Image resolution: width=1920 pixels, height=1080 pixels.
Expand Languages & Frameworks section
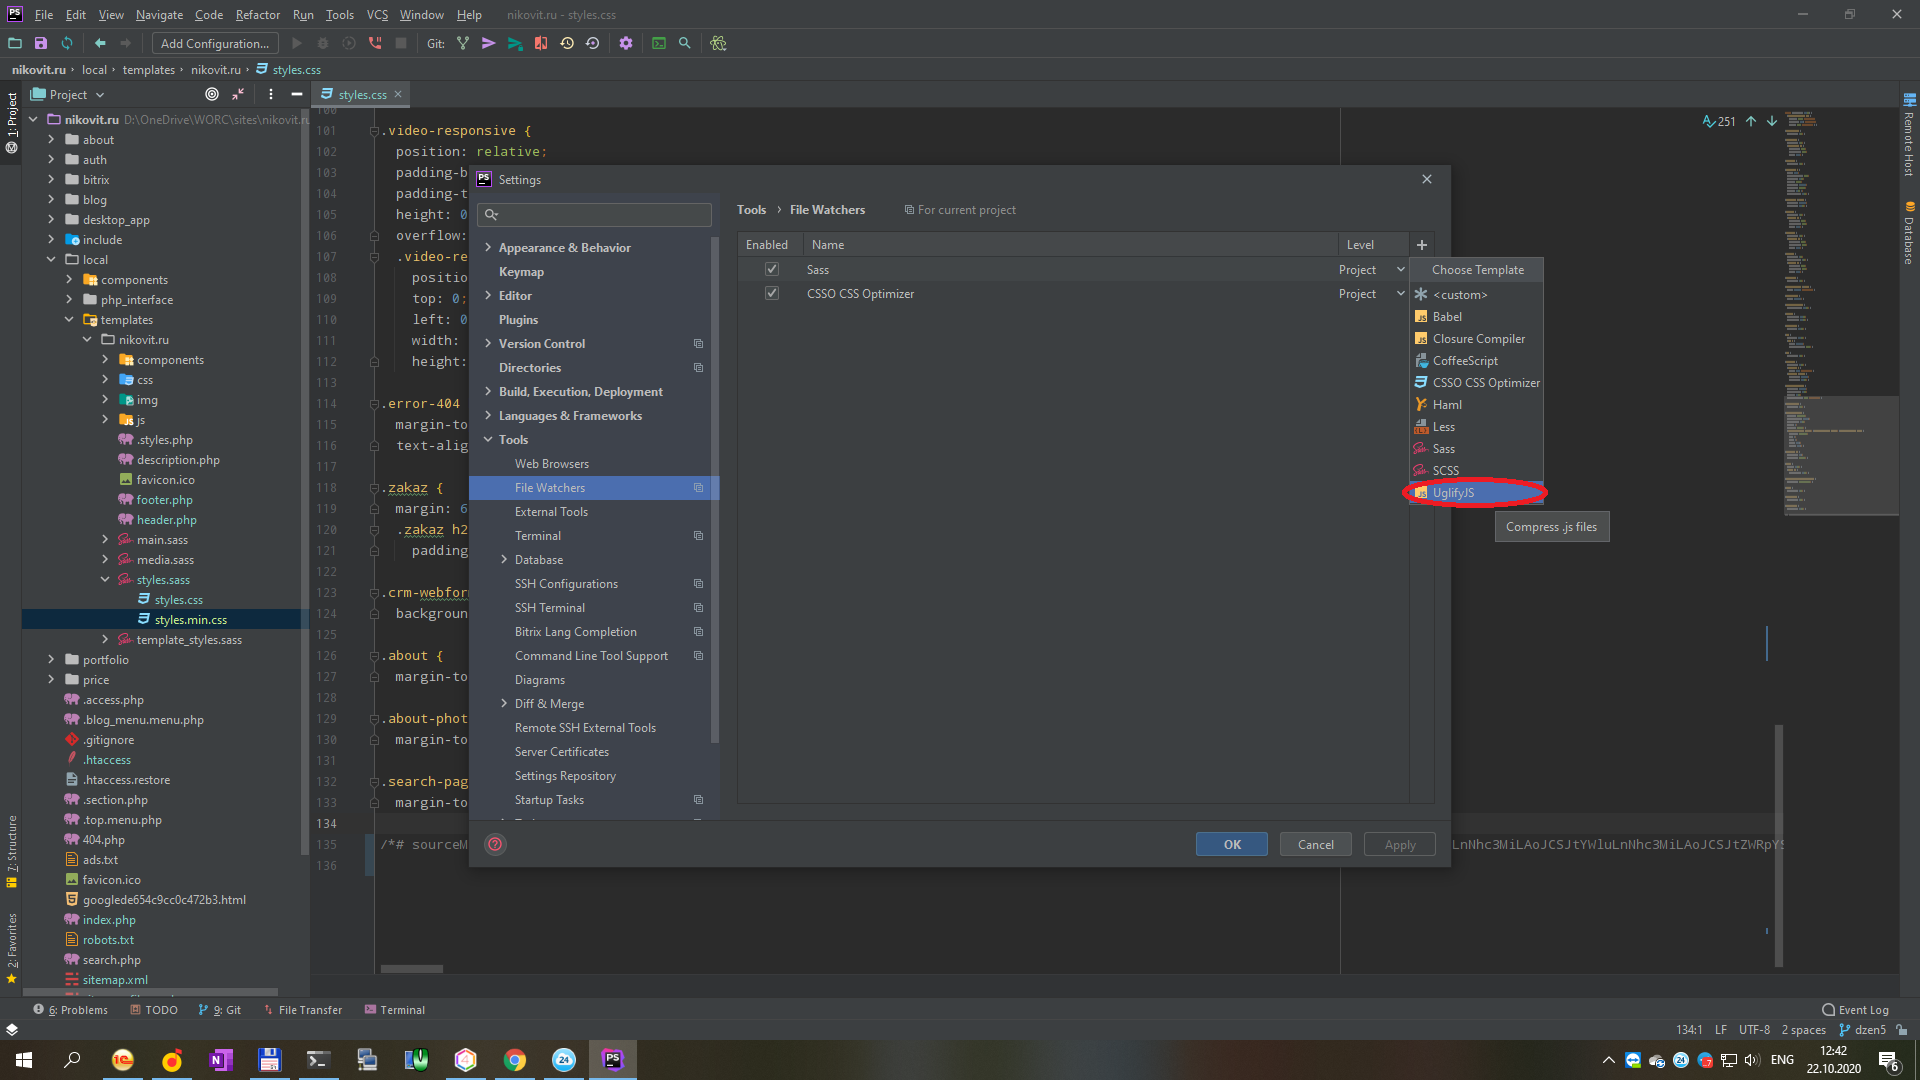click(488, 415)
